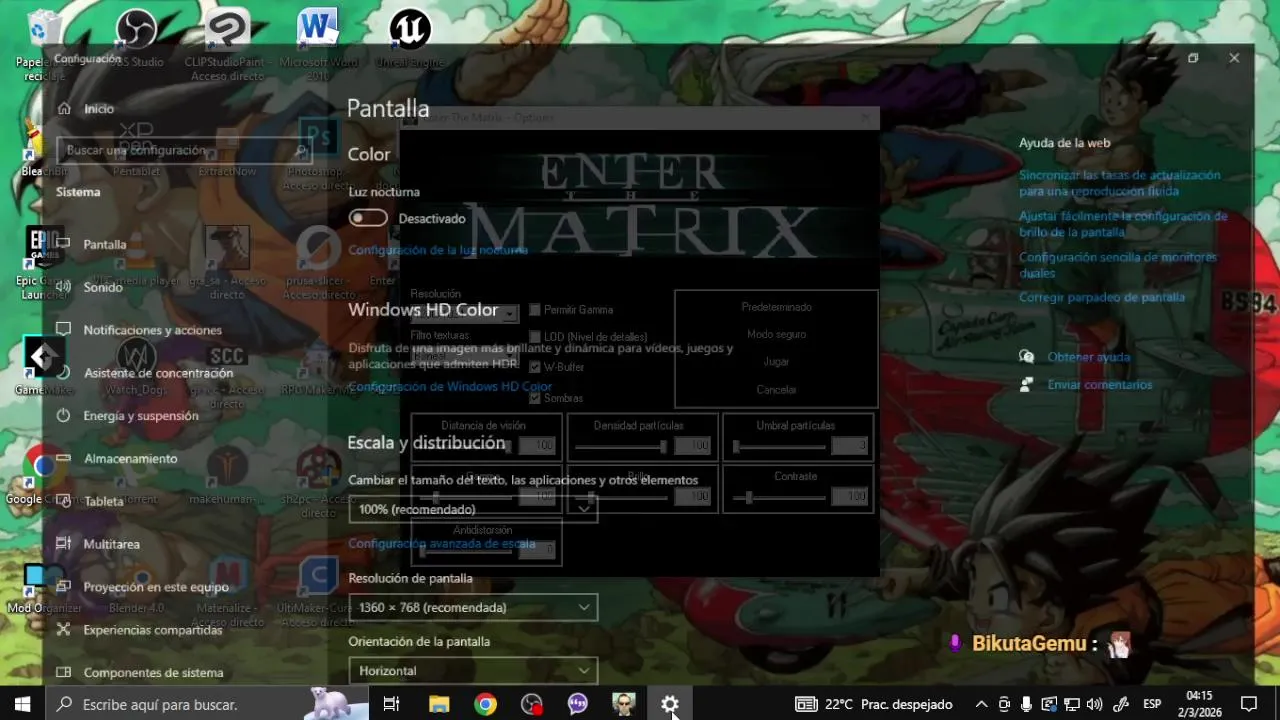This screenshot has width=1280, height=720.
Task: Click Cancelar in Enter The Matrix options
Action: 776,390
